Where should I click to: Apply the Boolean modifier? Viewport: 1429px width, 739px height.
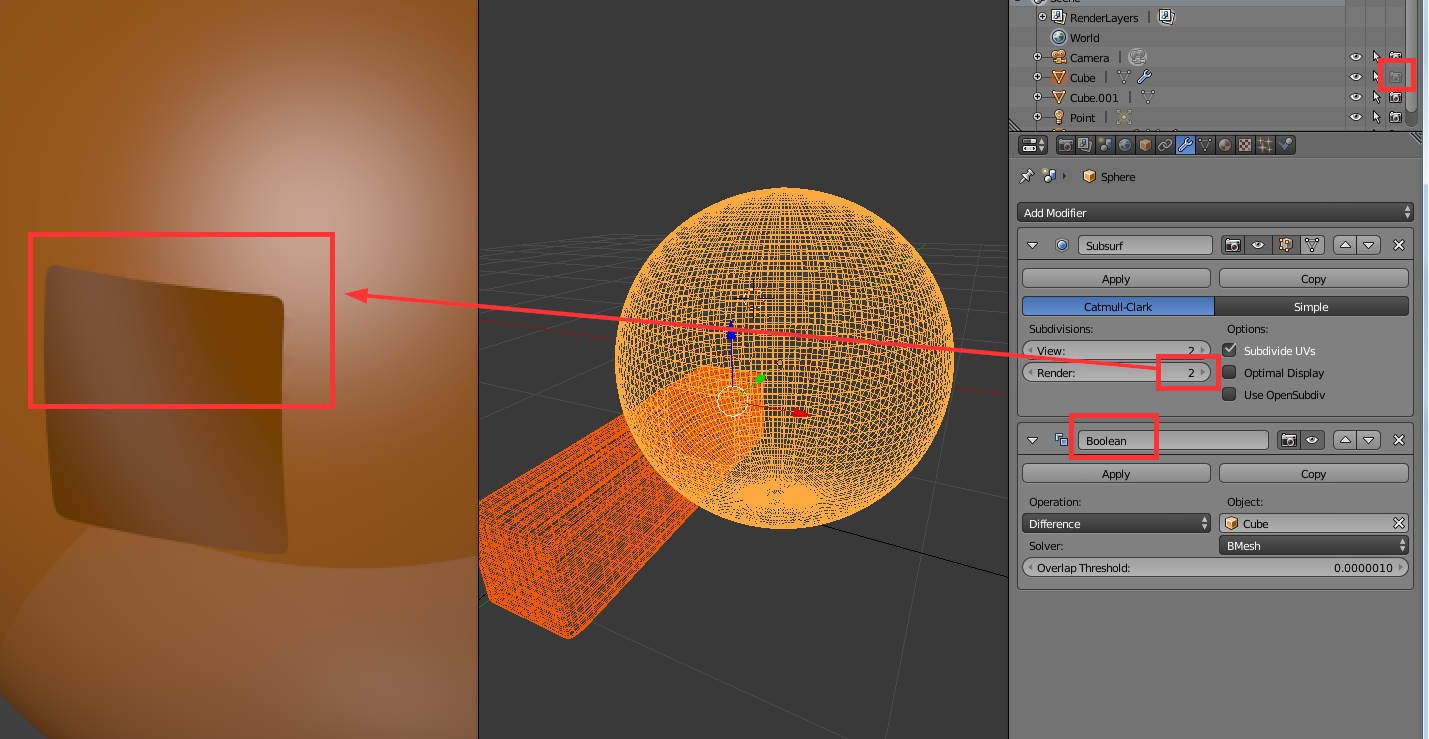(1116, 473)
